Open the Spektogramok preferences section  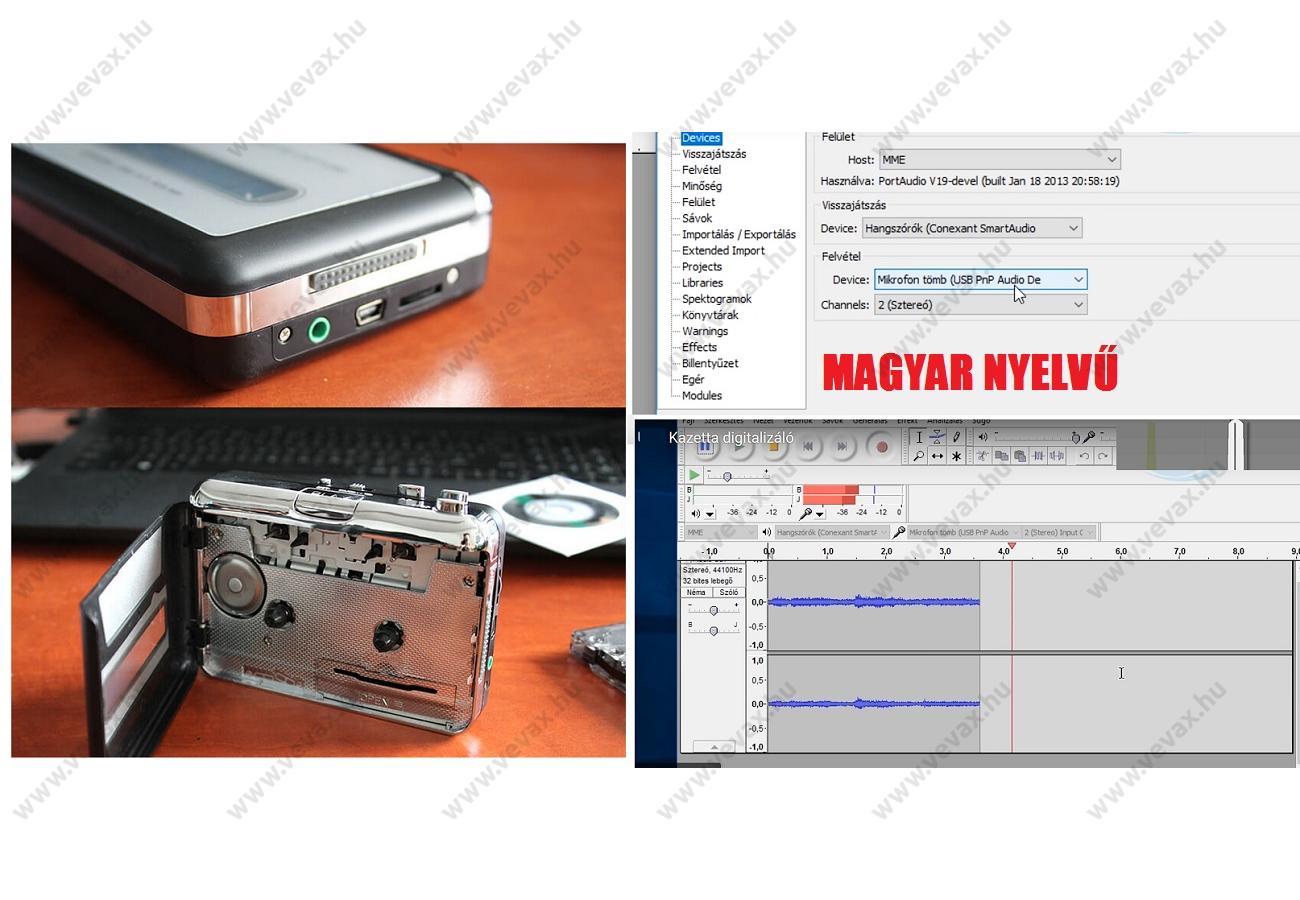(716, 299)
